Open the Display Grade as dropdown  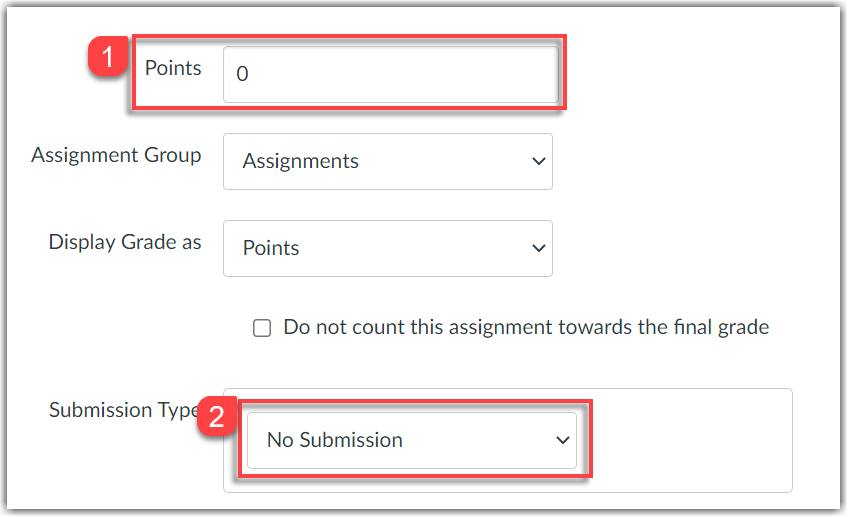(387, 248)
